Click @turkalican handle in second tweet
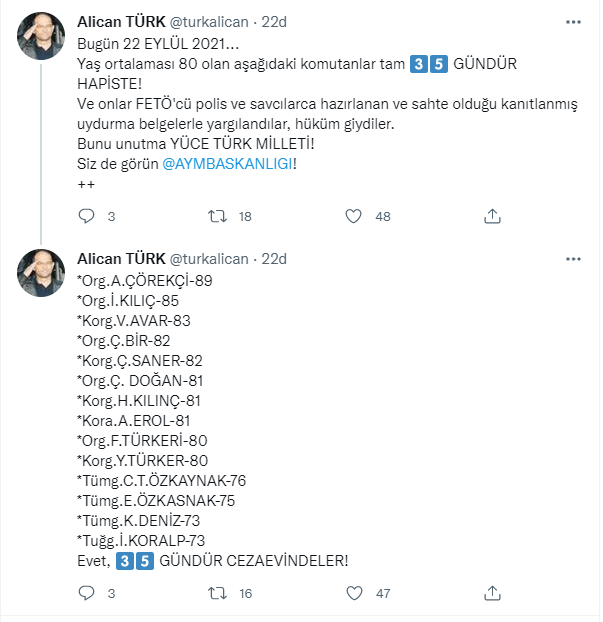Viewport: 603px width, 622px height. [x=209, y=259]
